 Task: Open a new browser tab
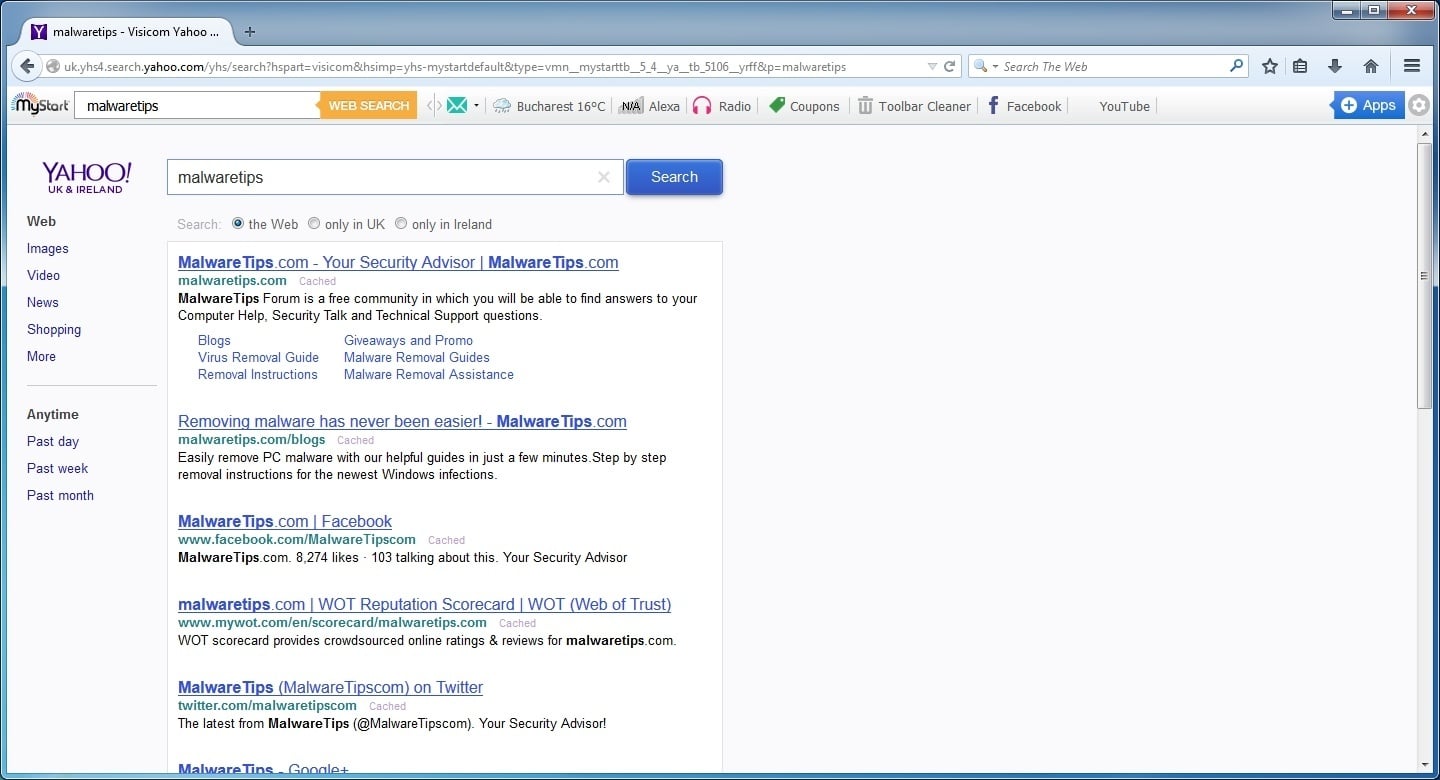tap(250, 32)
